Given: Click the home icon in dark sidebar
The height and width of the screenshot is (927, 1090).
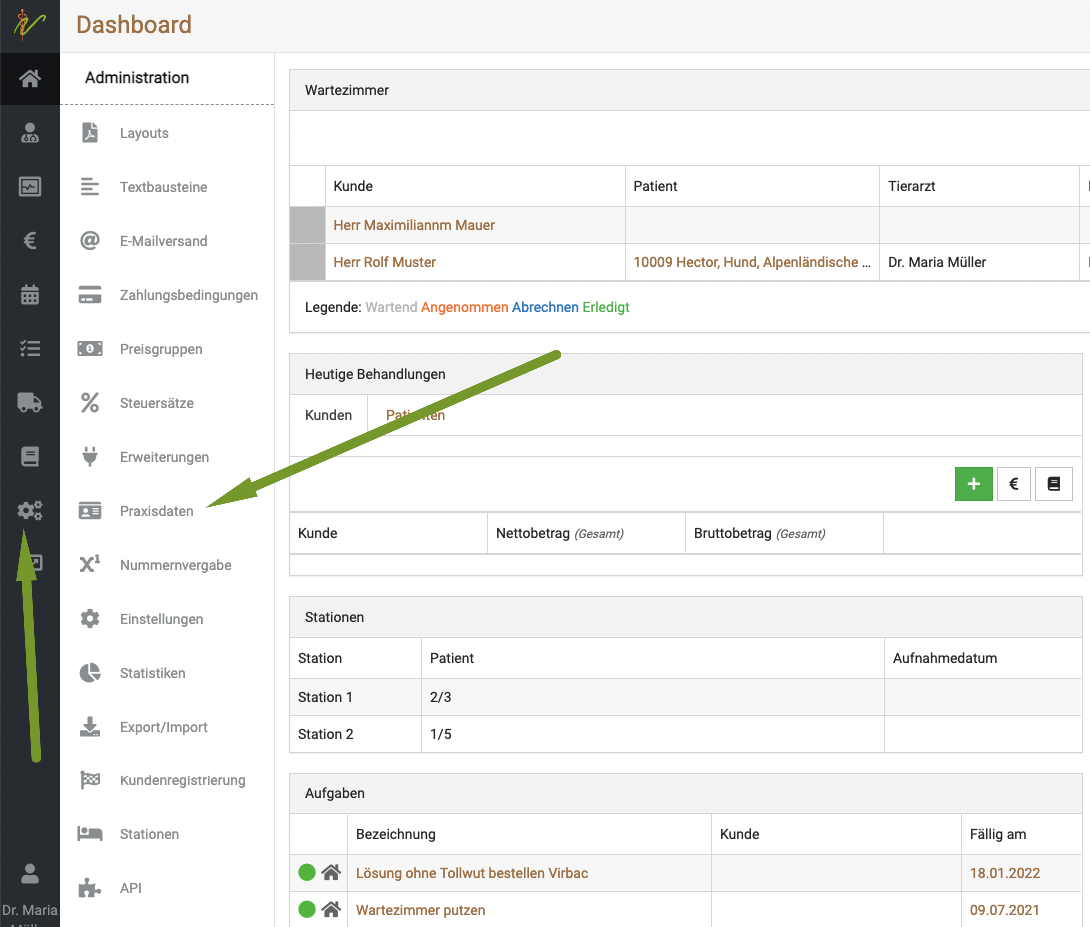Looking at the screenshot, I should 30,79.
